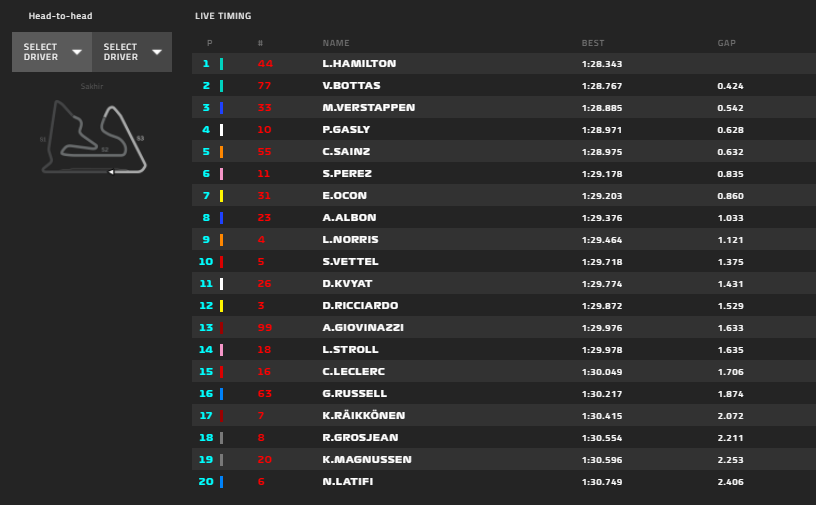This screenshot has height=505, width=816.
Task: Click Verstappen's blue team color bar
Action: [x=222, y=108]
